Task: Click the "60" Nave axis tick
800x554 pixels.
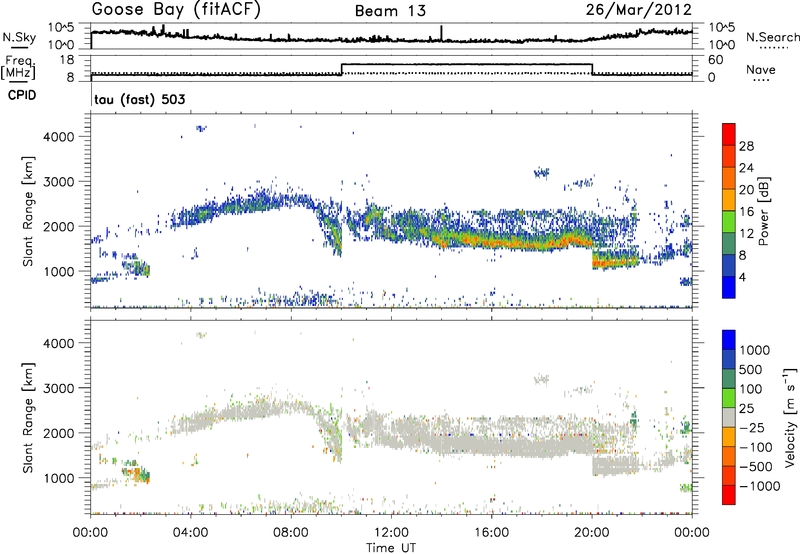Action: (x=716, y=60)
